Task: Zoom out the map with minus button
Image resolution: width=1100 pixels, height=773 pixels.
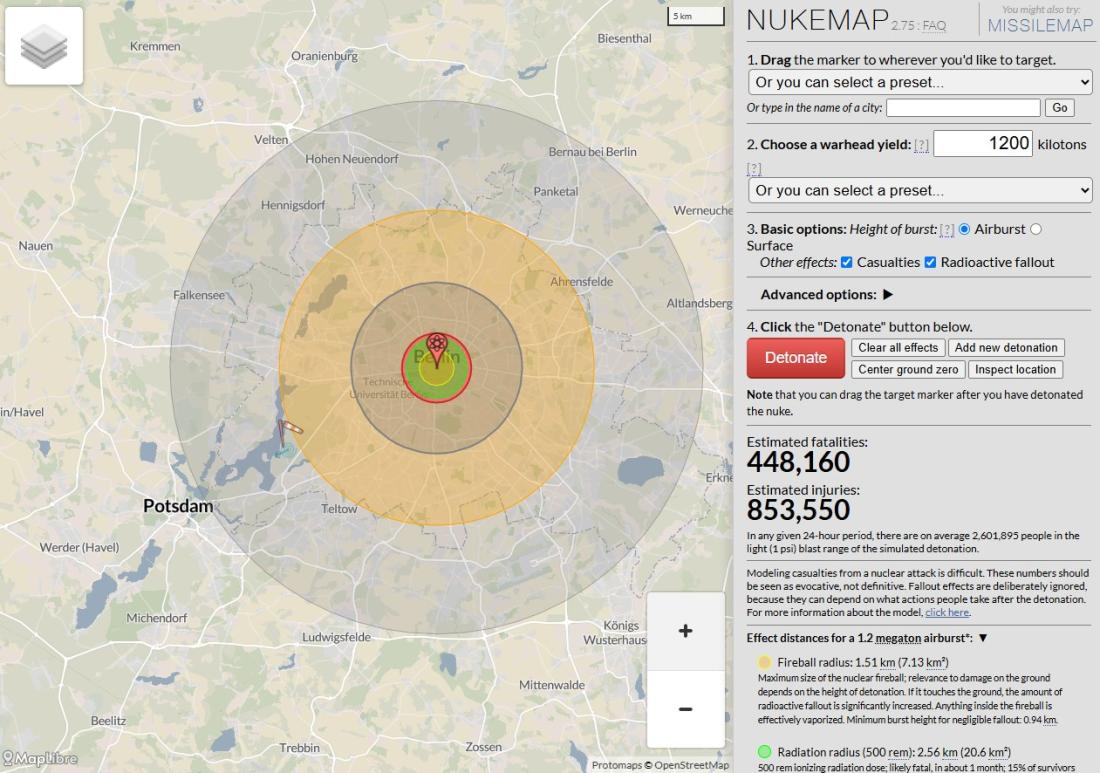Action: click(685, 708)
